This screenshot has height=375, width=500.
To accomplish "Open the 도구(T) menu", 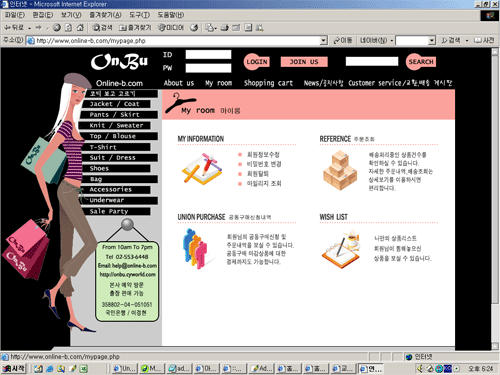I will tap(139, 15).
